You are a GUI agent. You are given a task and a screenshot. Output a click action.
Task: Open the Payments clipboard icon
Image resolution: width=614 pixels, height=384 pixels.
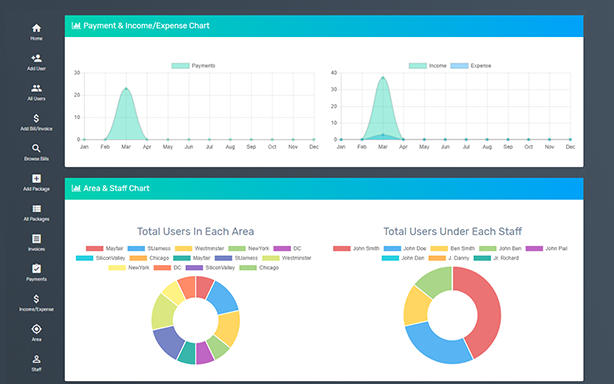coord(36,269)
